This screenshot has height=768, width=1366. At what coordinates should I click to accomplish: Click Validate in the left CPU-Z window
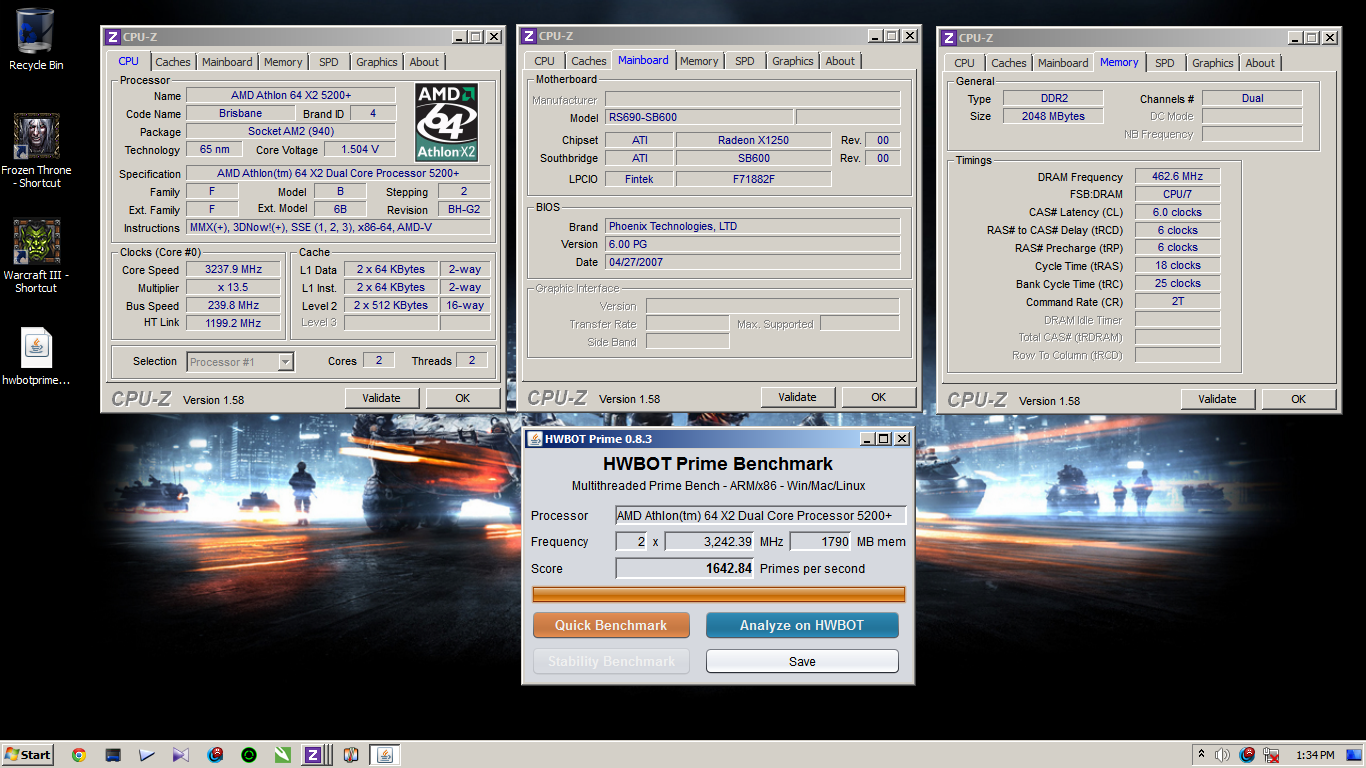[382, 398]
